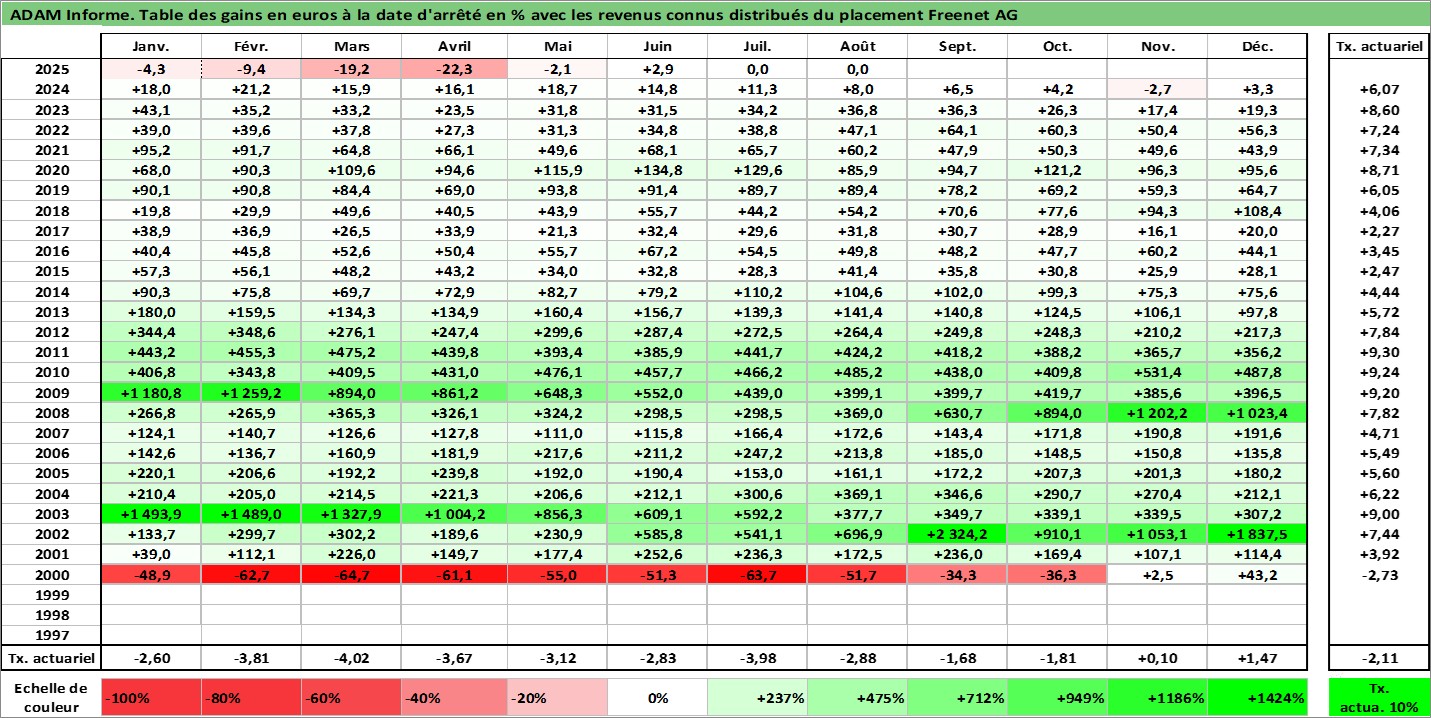Image resolution: width=1431 pixels, height=718 pixels.
Task: Select the Avril column header
Action: tap(455, 46)
